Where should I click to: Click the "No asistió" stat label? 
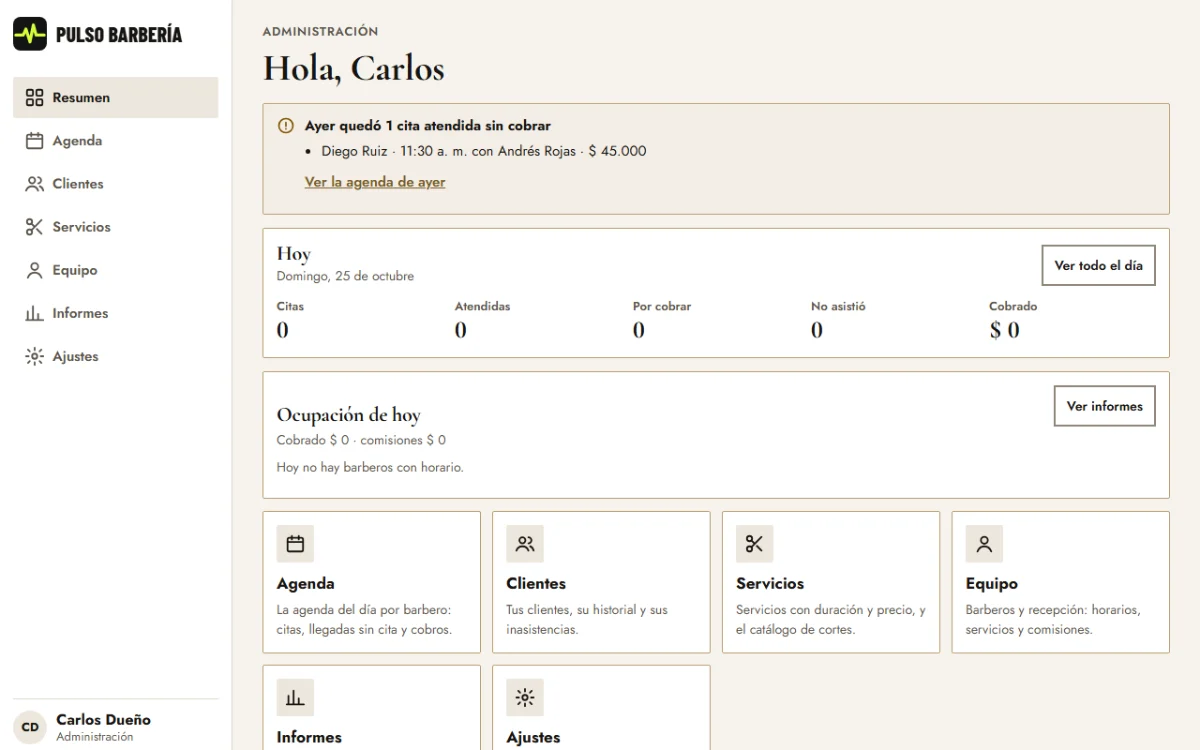point(838,306)
